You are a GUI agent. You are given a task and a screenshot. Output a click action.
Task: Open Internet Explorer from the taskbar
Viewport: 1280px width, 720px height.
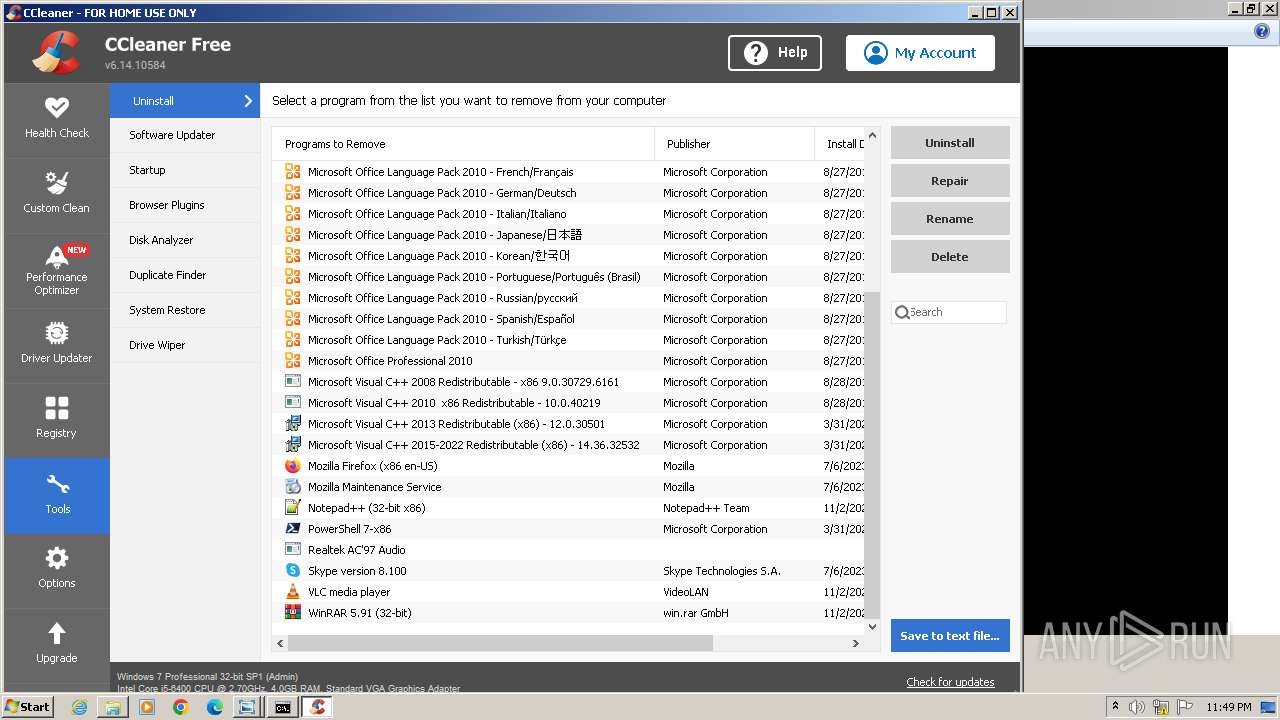pos(79,707)
